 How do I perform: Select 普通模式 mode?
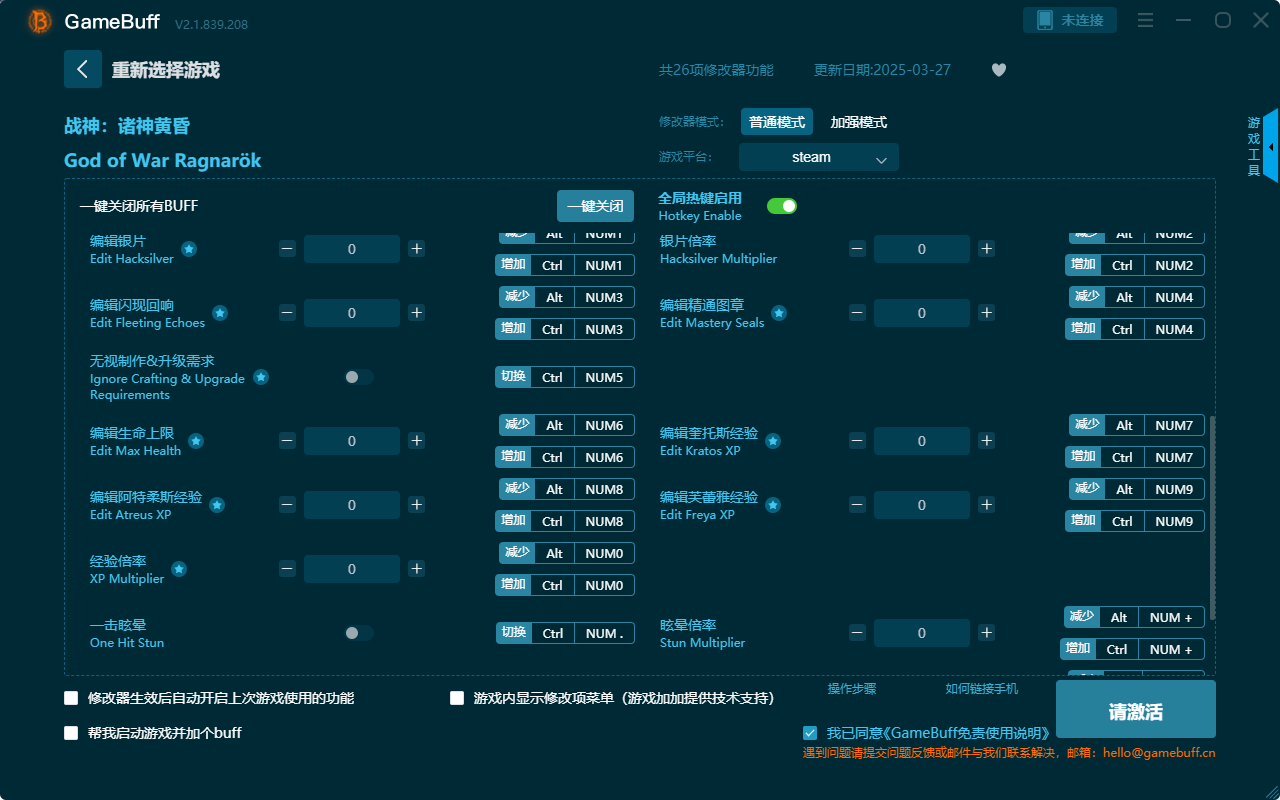click(777, 121)
